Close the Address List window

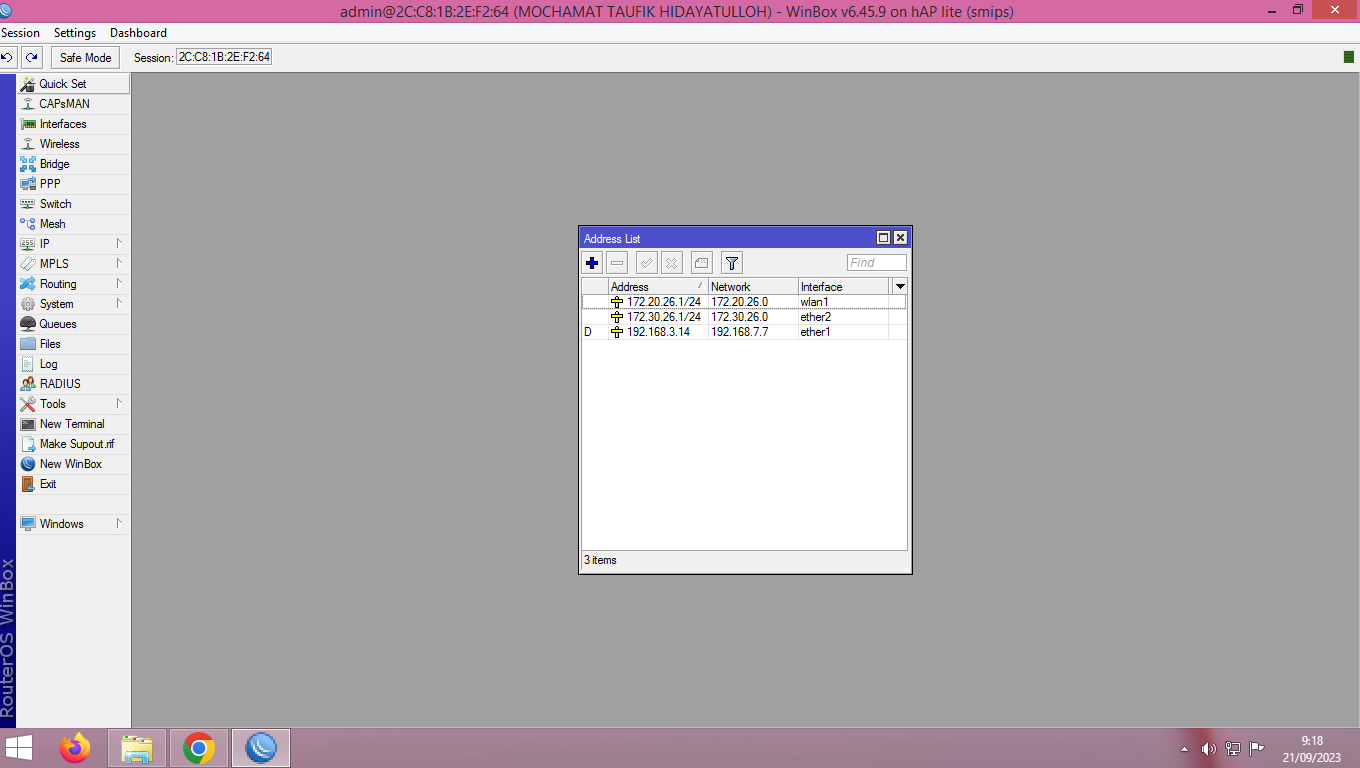click(900, 238)
